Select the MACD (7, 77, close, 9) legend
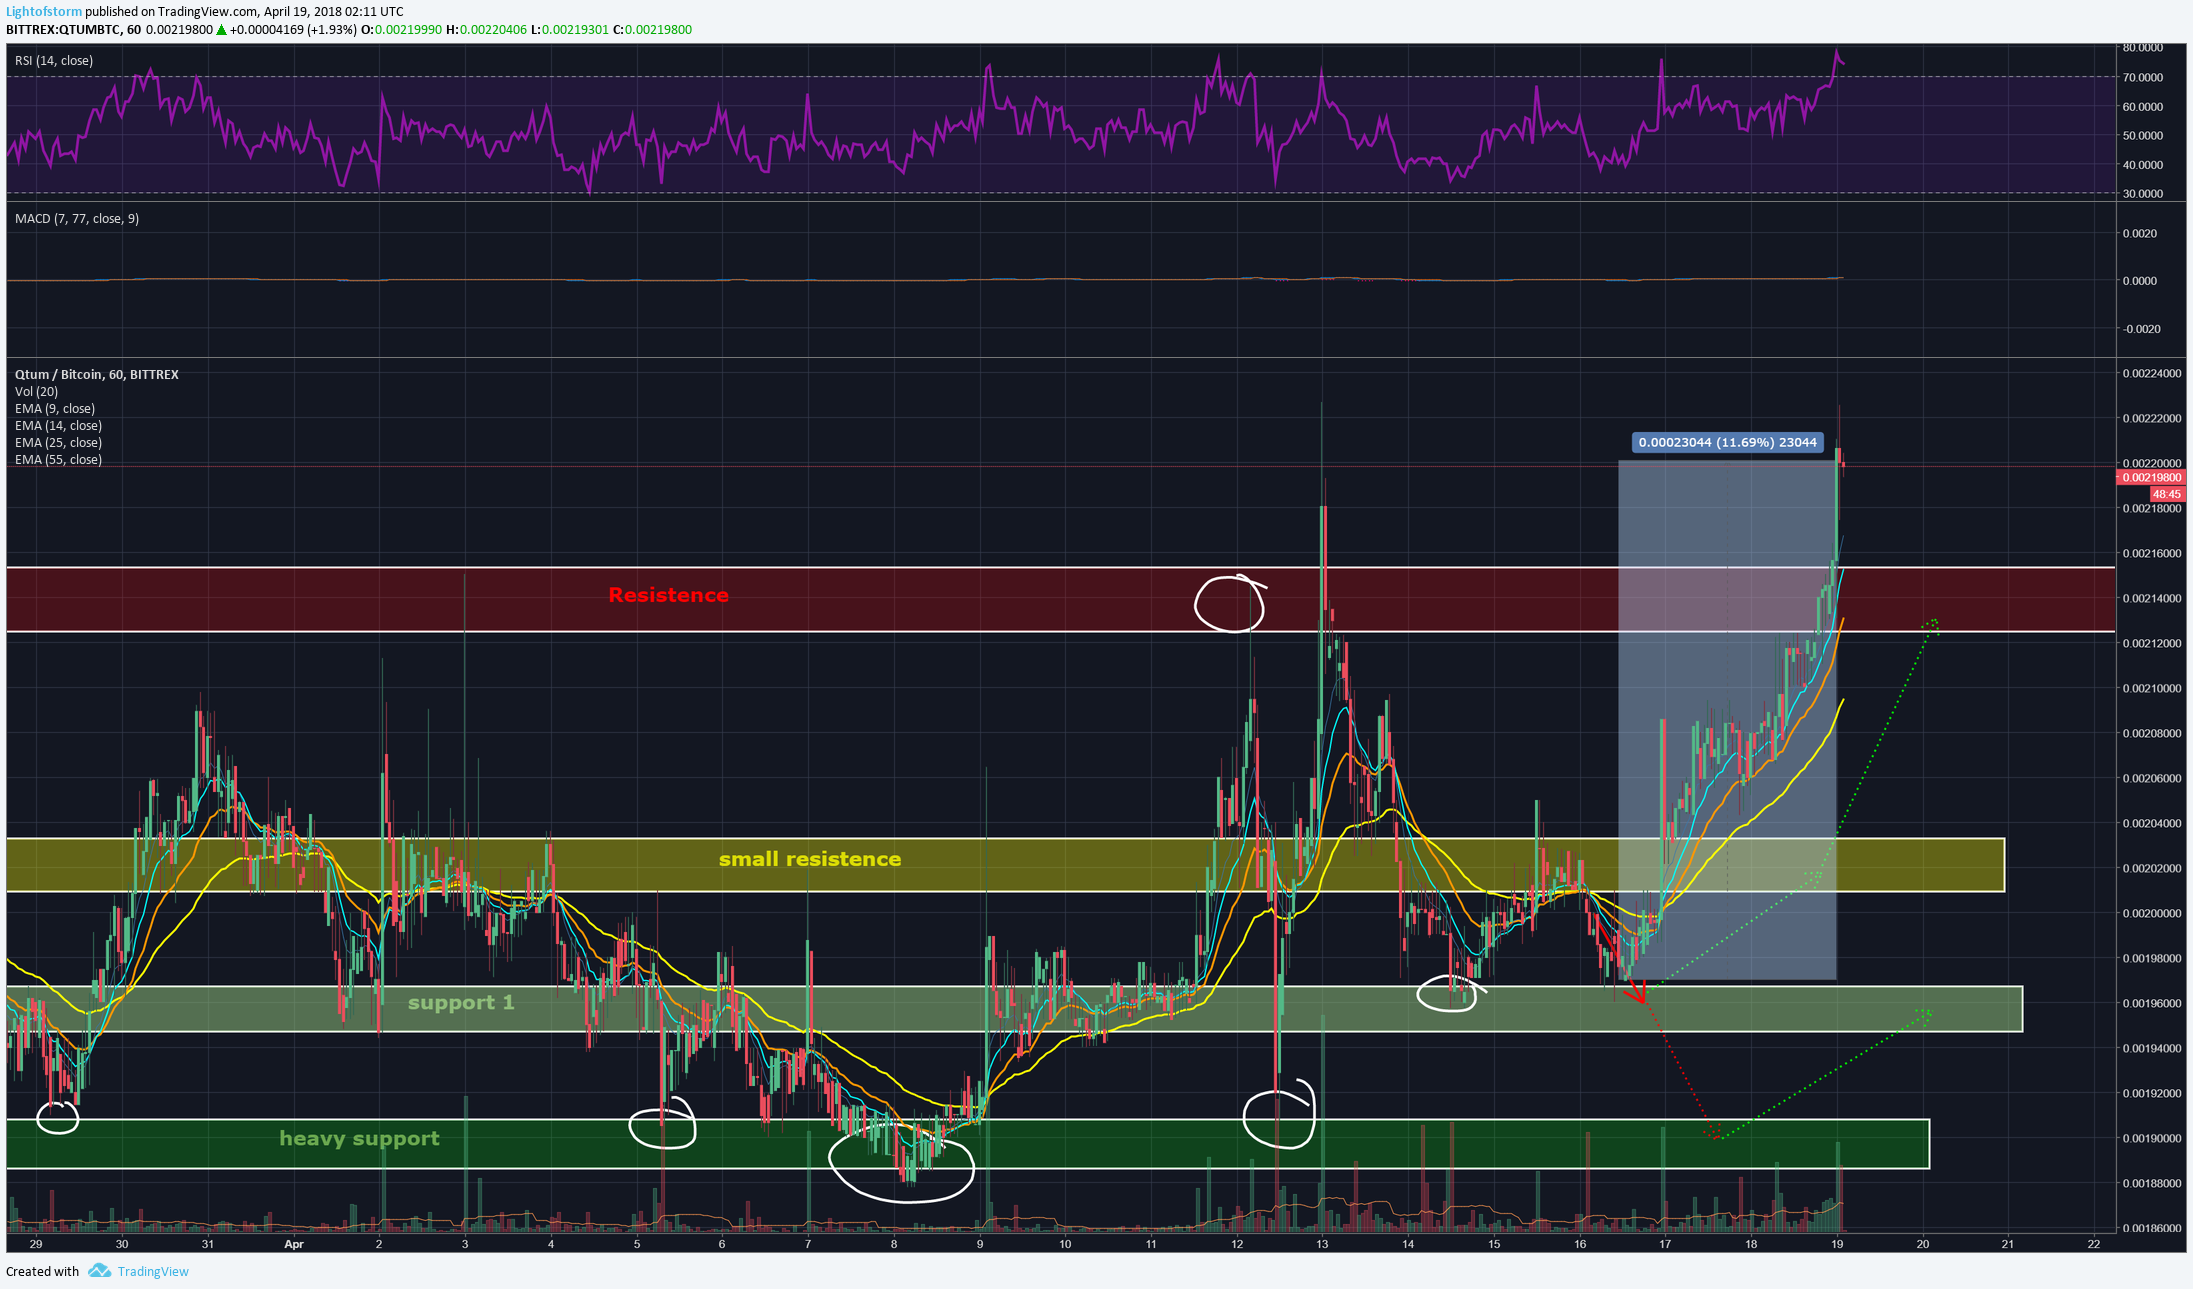 [x=77, y=219]
